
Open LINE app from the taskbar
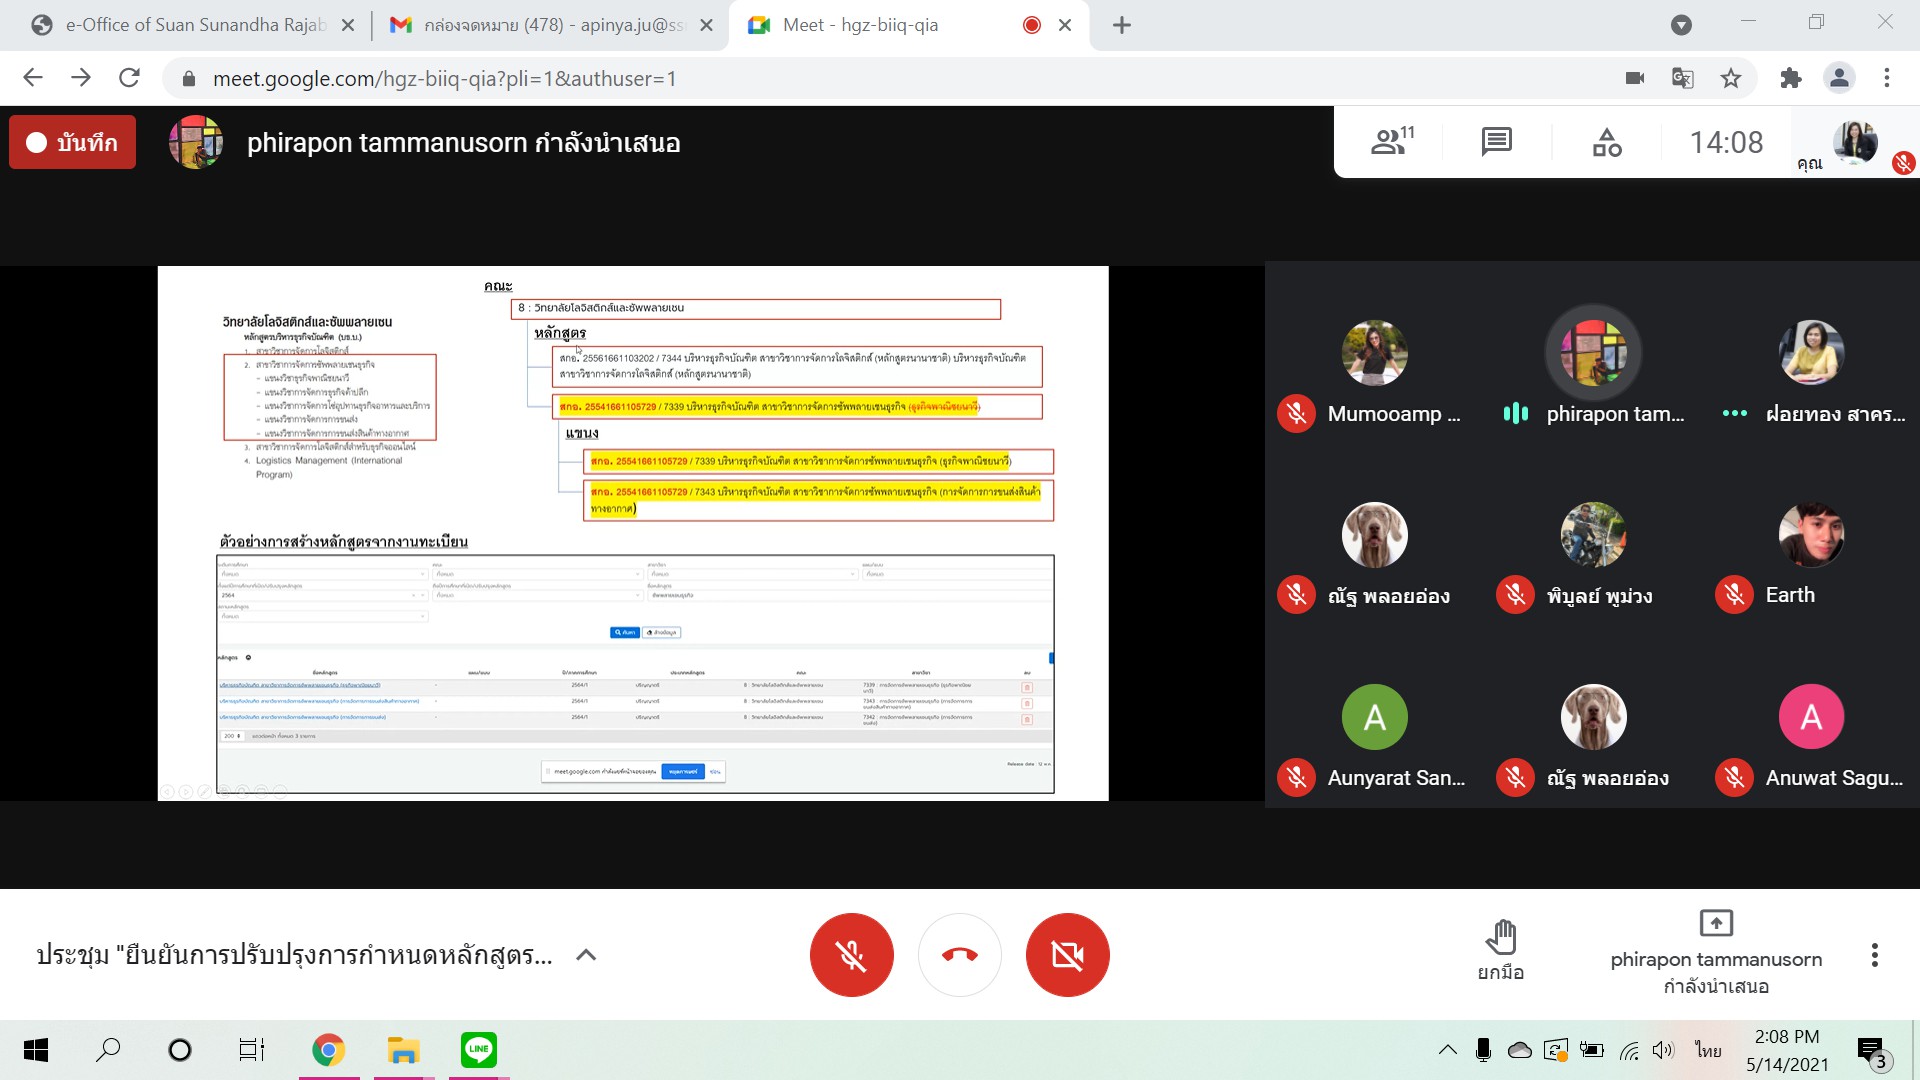pyautogui.click(x=479, y=1050)
